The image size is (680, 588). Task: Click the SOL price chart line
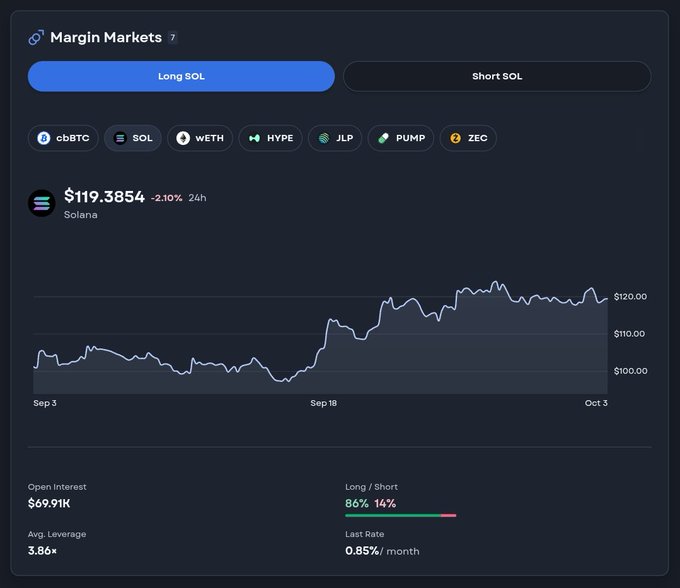pyautogui.click(x=320, y=337)
